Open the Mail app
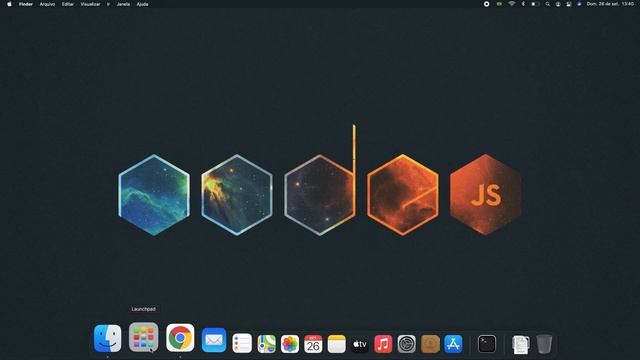640x360 pixels. coord(214,340)
